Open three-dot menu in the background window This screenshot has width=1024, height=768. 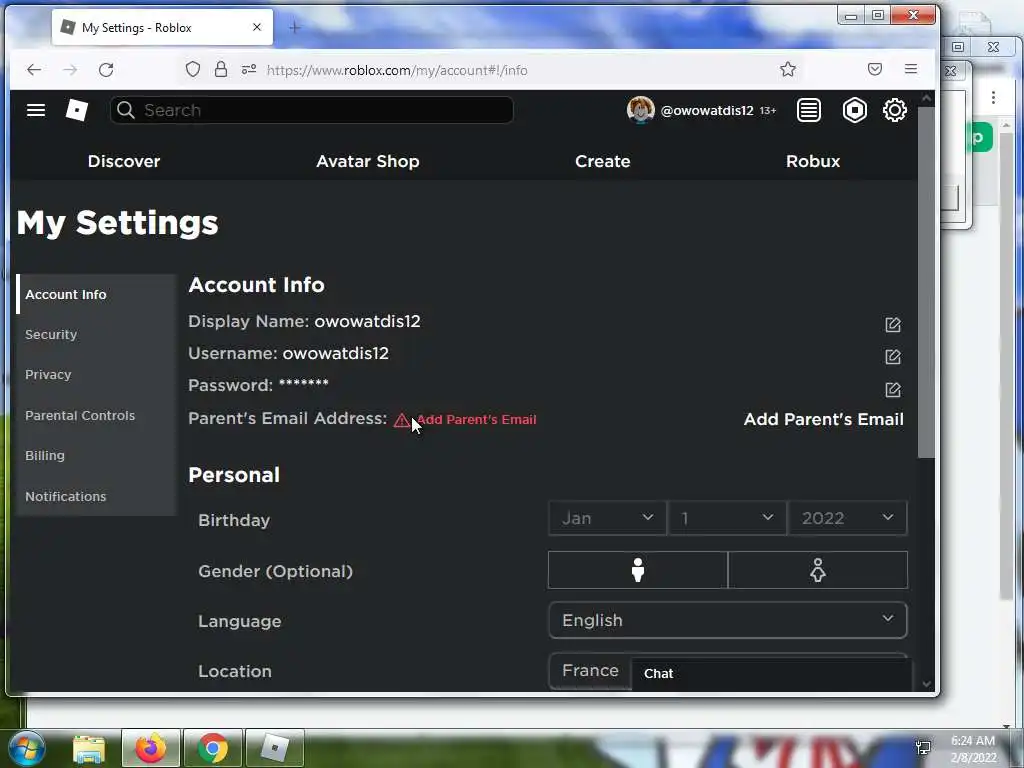pyautogui.click(x=993, y=97)
